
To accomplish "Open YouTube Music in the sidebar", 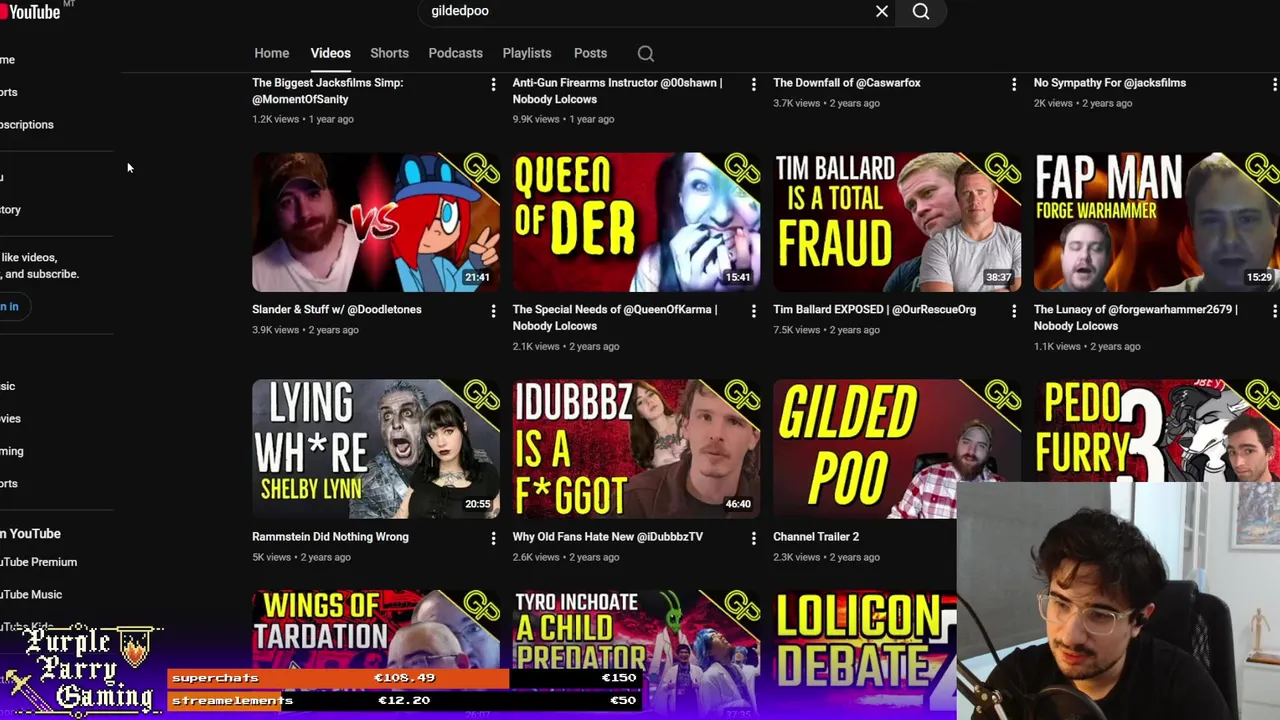I will pyautogui.click(x=31, y=594).
